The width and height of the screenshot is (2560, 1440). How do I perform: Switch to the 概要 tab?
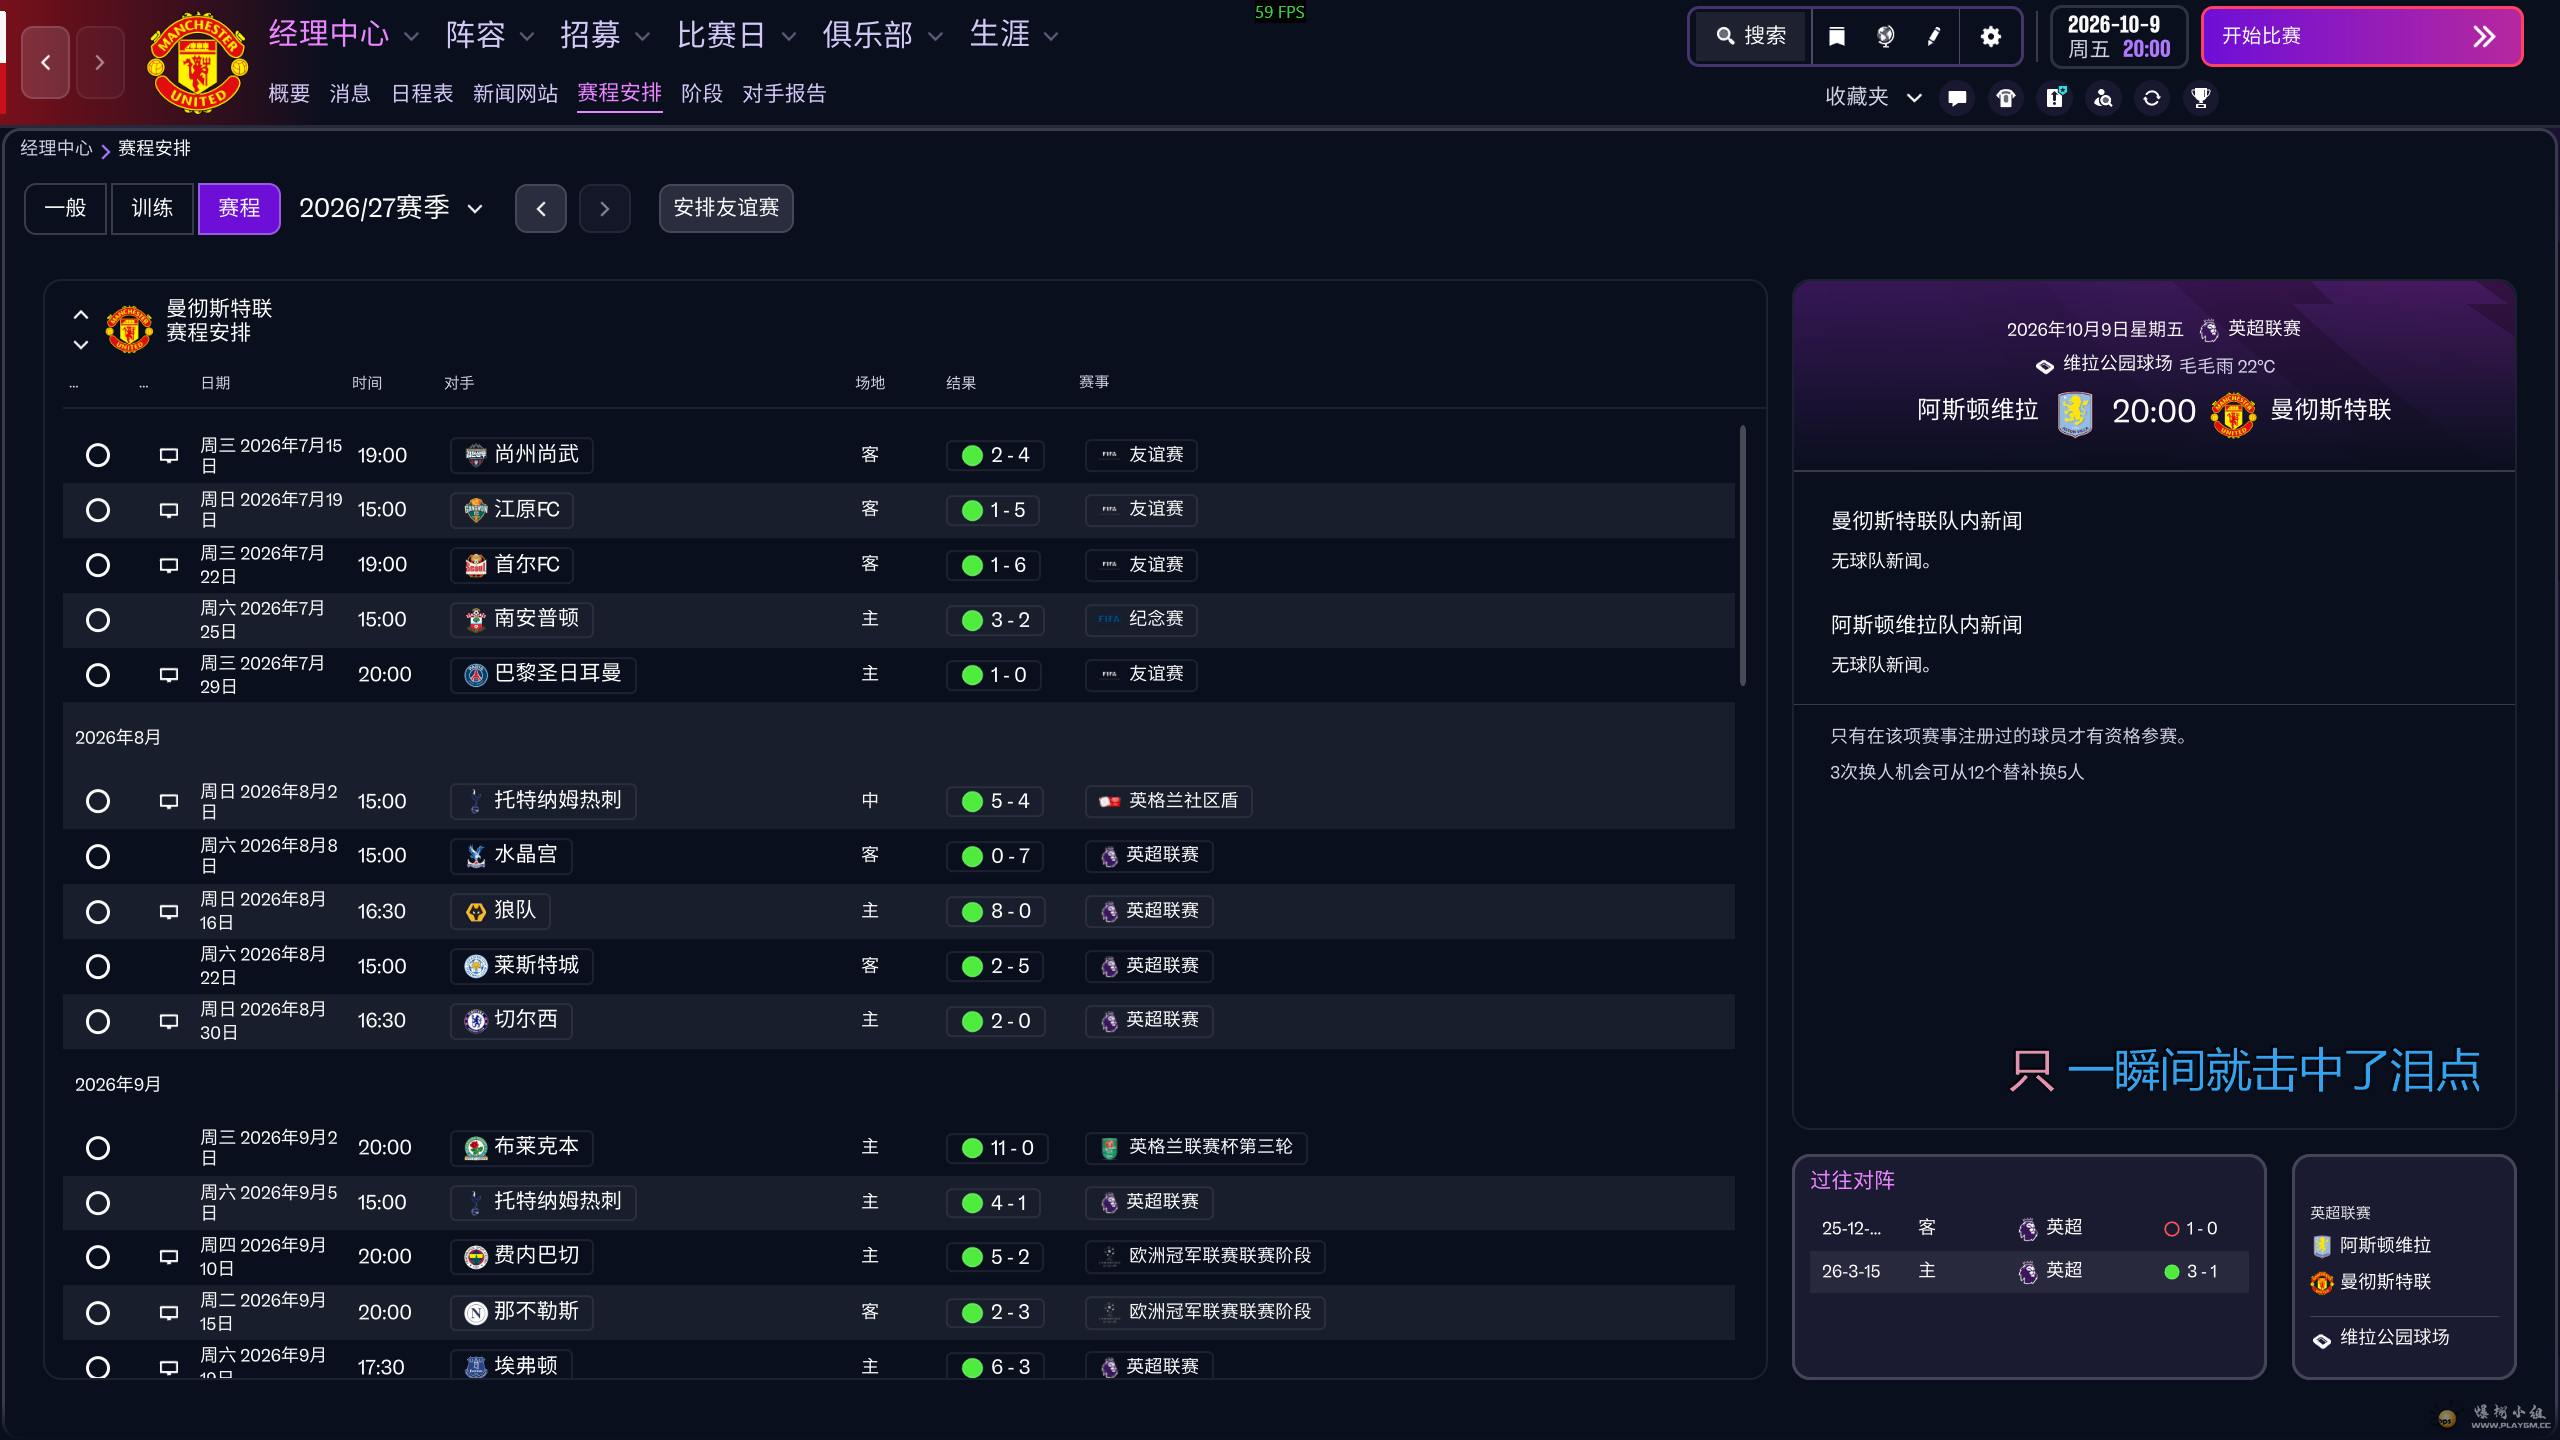[289, 94]
